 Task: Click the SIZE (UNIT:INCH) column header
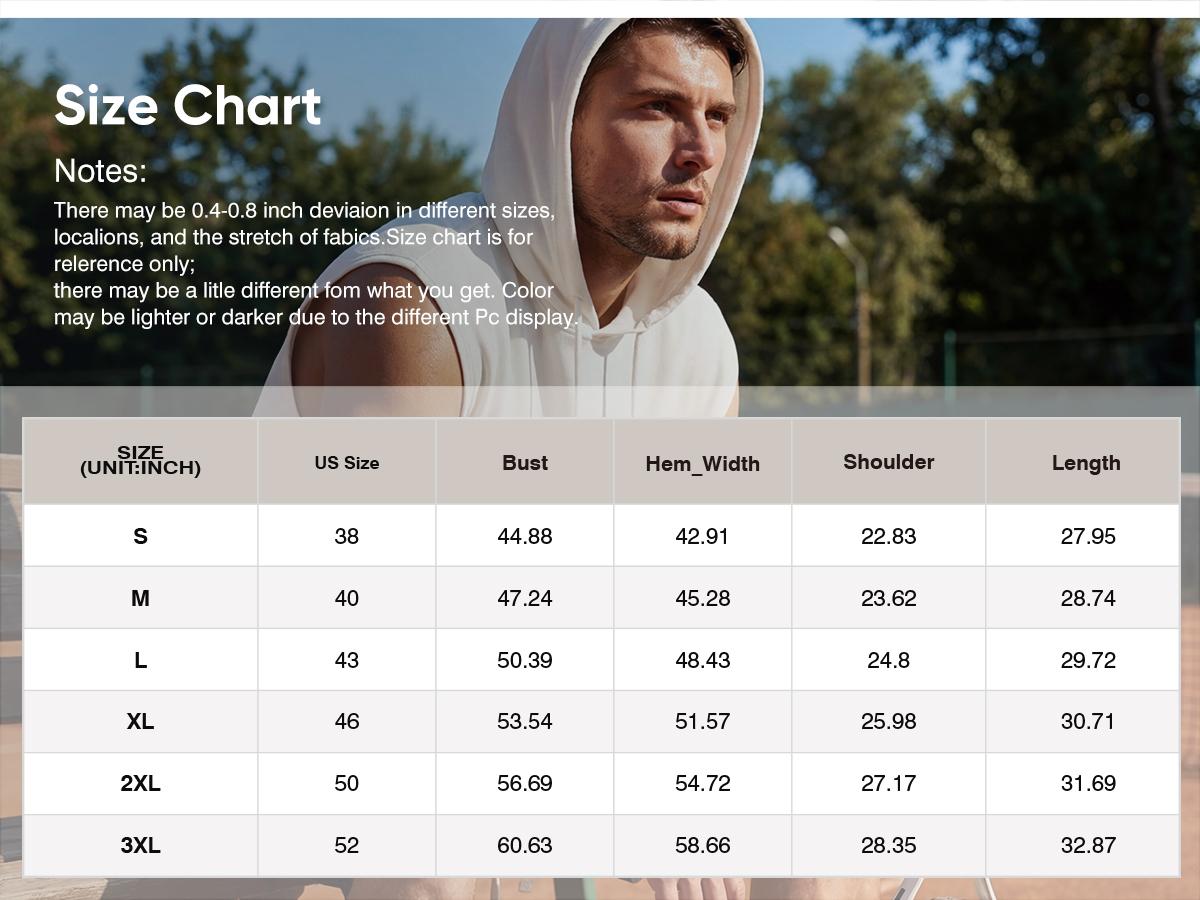click(140, 461)
